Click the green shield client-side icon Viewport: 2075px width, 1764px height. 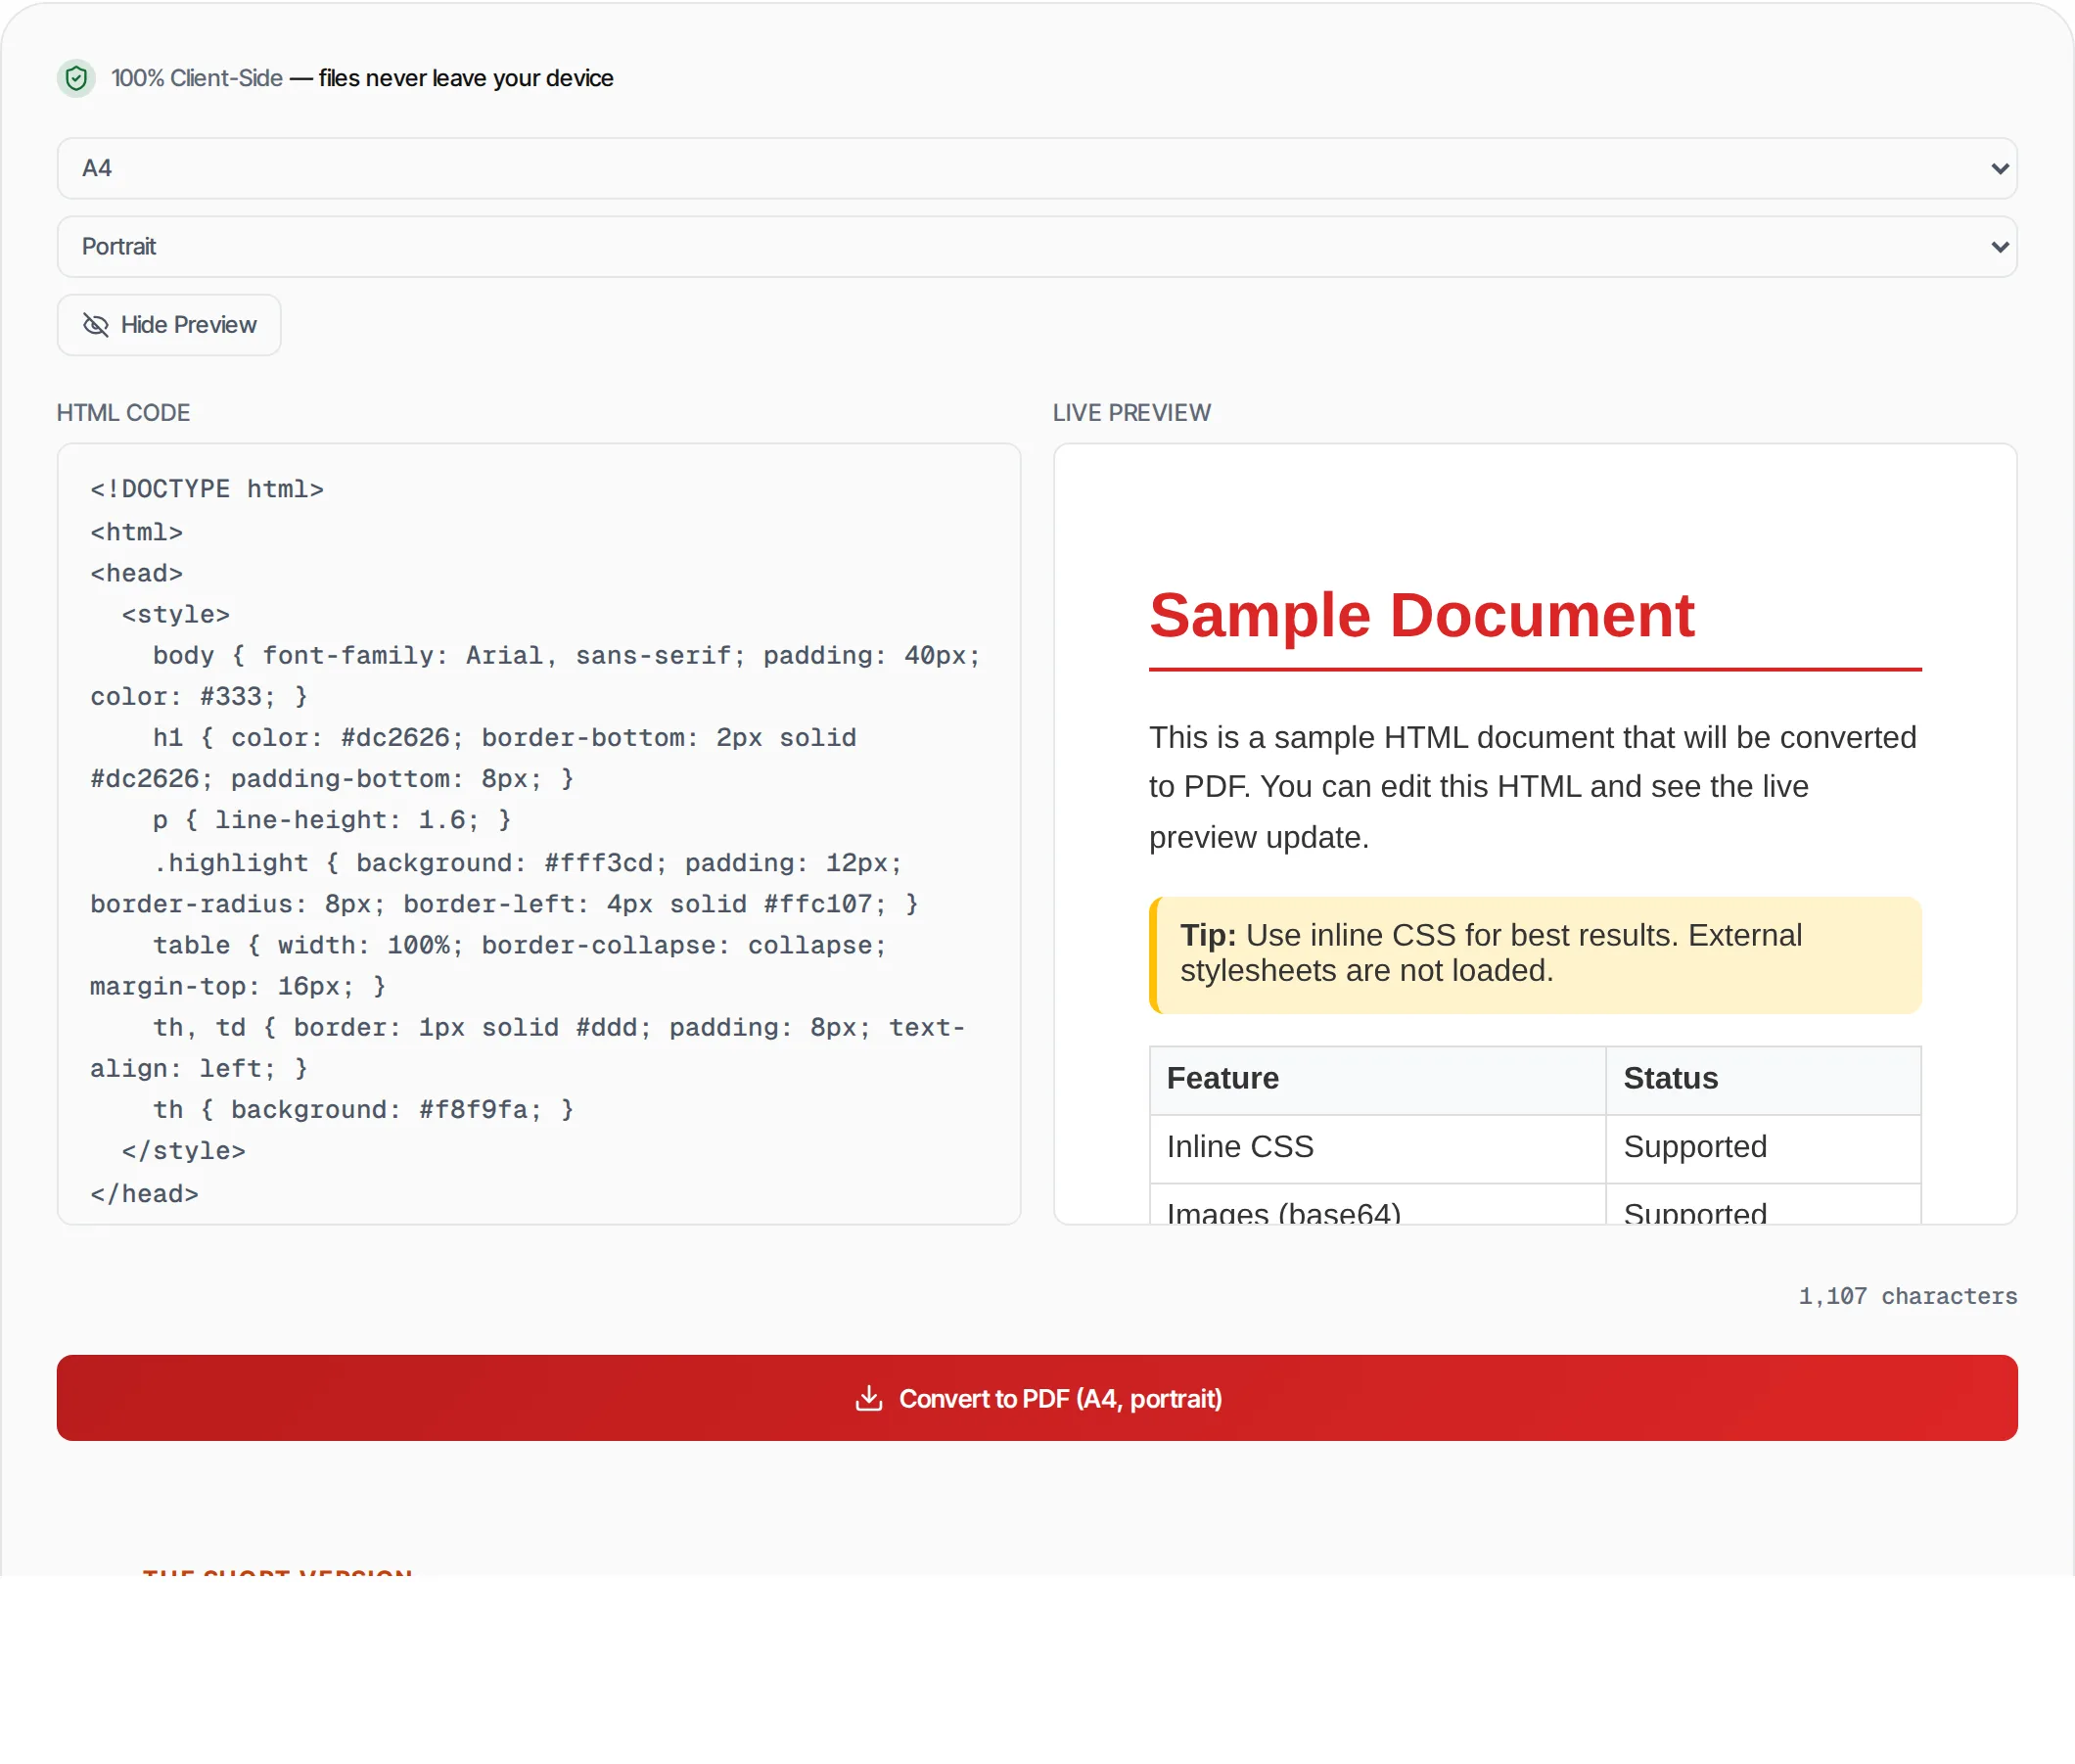76,78
